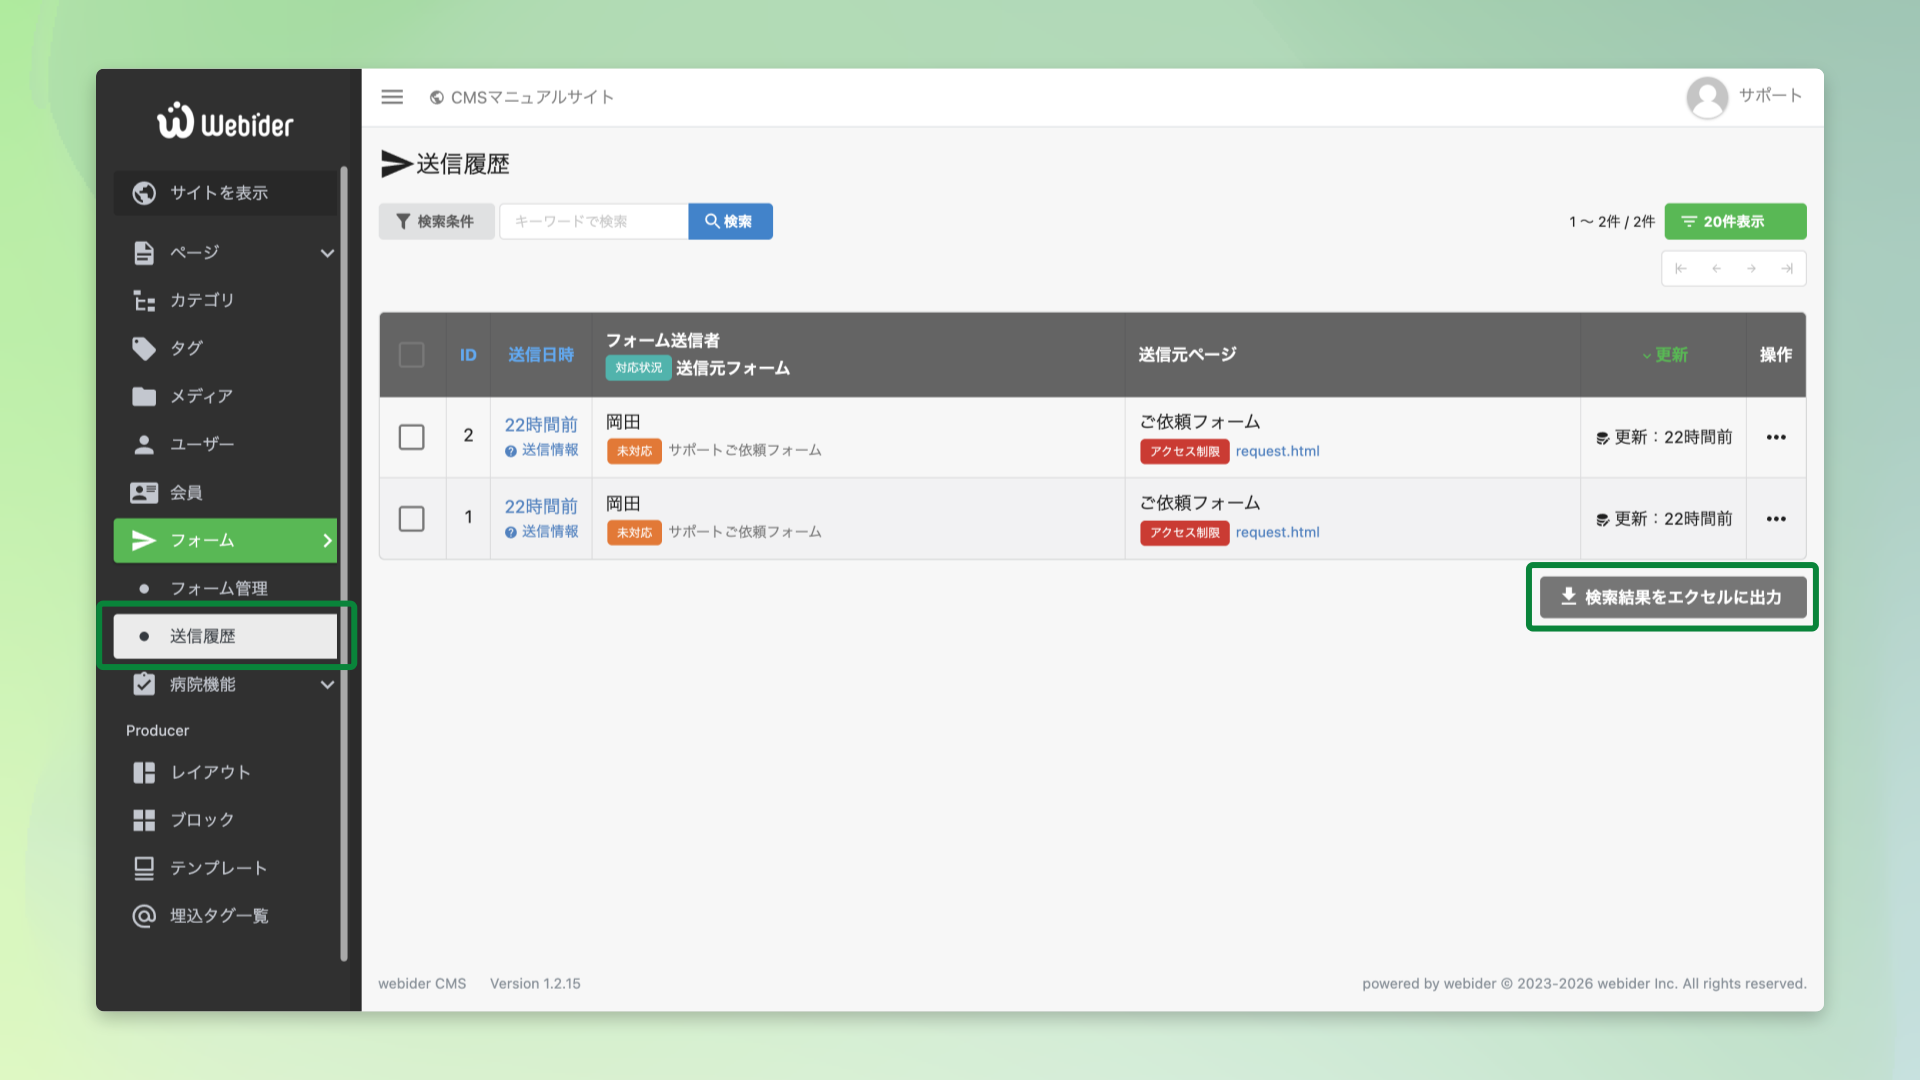Open the フォーム sidebar menu
The width and height of the screenshot is (1920, 1080).
coord(225,540)
